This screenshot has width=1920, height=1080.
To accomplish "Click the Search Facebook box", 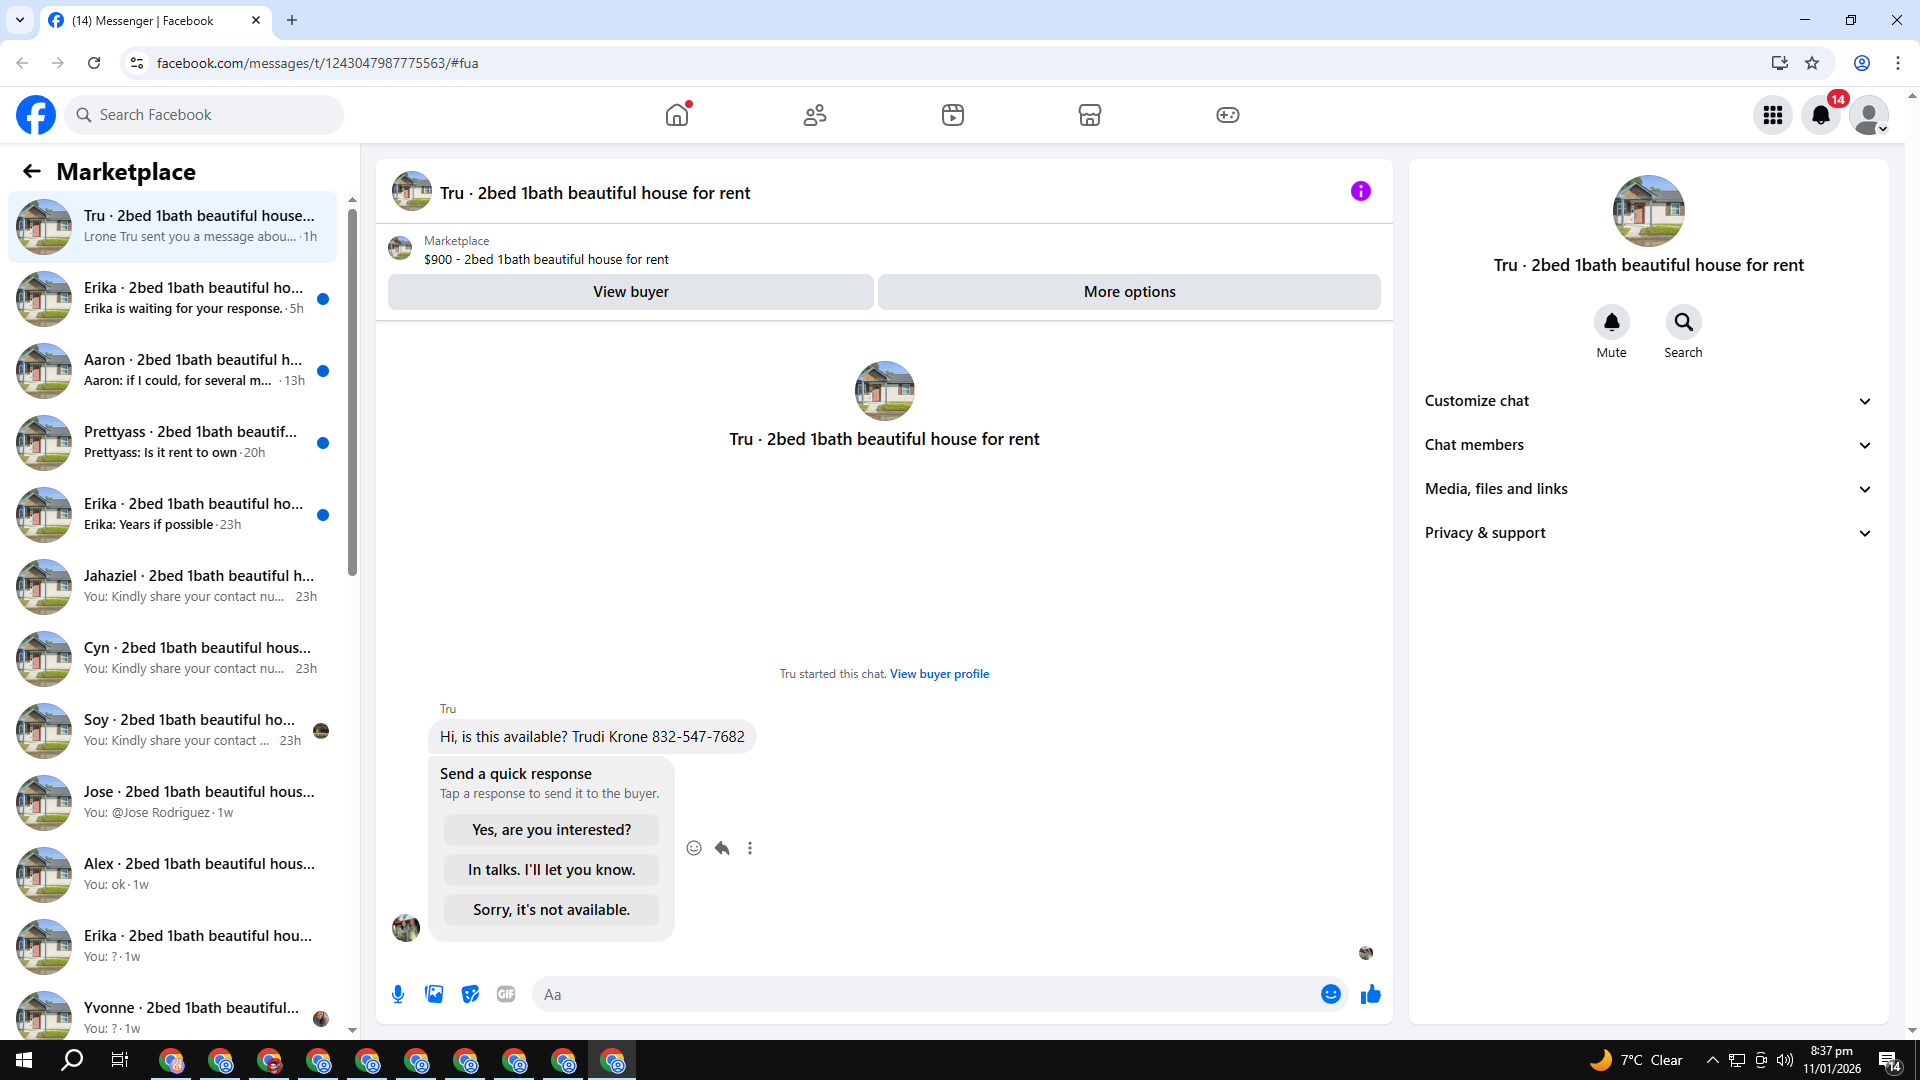I will [x=204, y=115].
